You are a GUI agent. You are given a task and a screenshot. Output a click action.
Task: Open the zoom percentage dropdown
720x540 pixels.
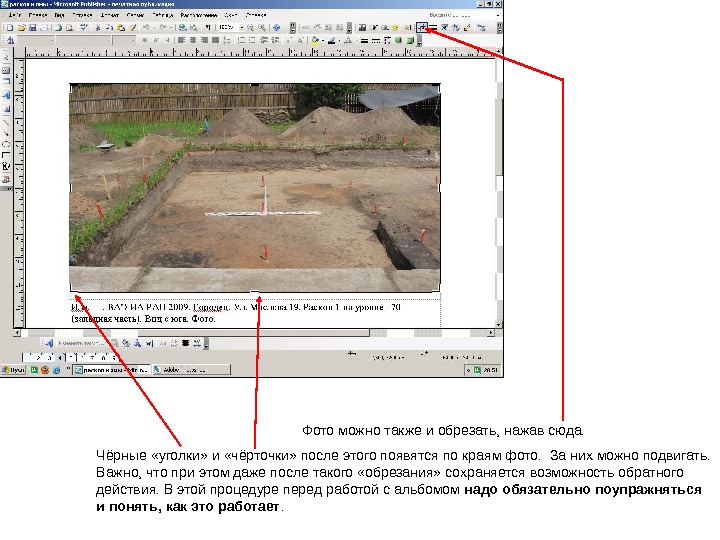pyautogui.click(x=242, y=28)
